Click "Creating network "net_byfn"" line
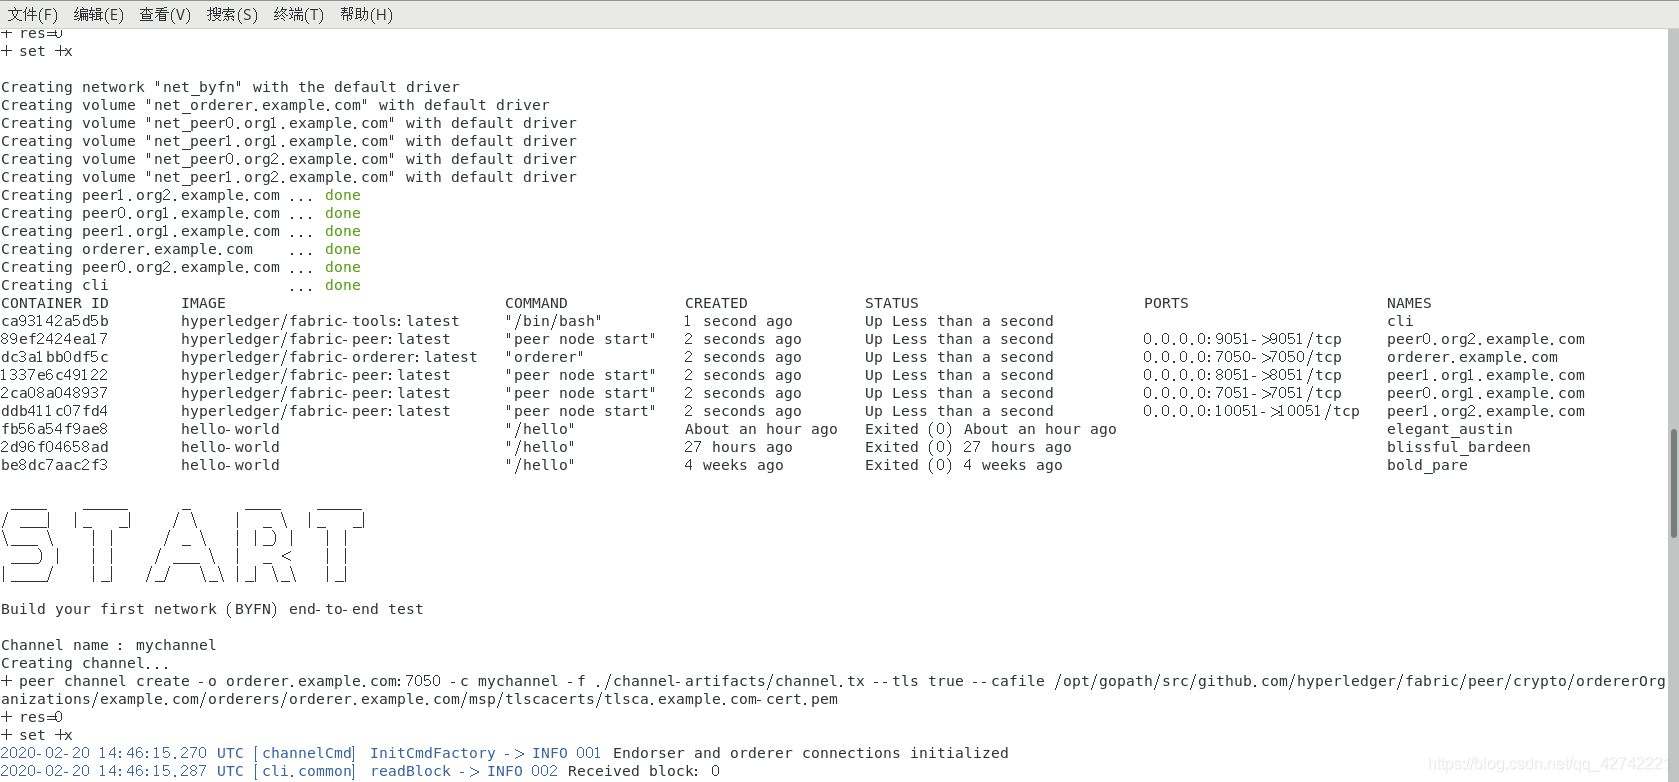 [x=231, y=87]
